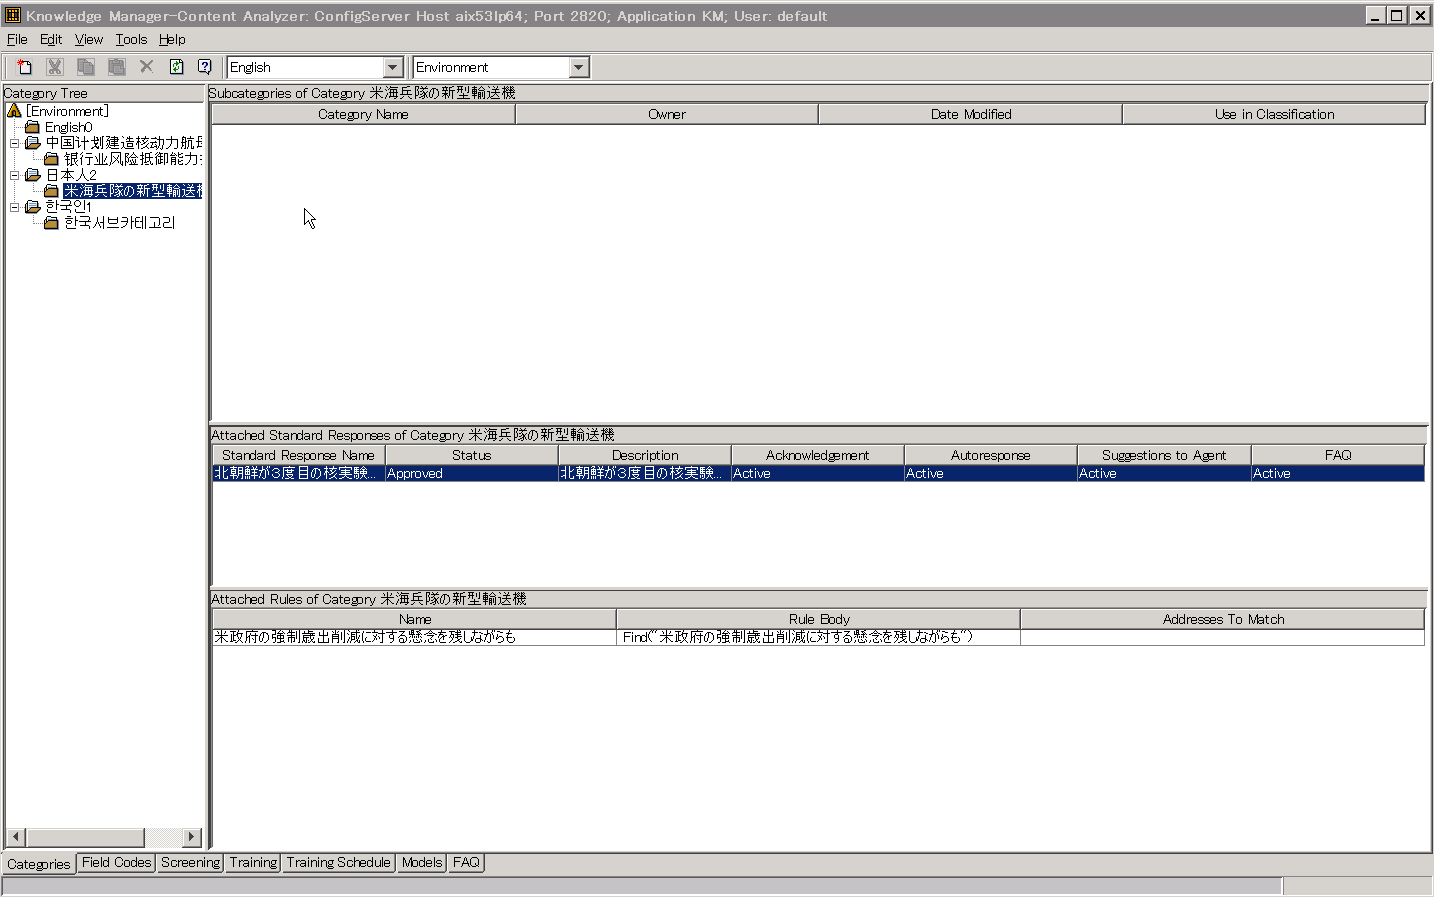Switch to the Field Codes tab
Viewport: 1434px width, 897px height.
(x=116, y=862)
